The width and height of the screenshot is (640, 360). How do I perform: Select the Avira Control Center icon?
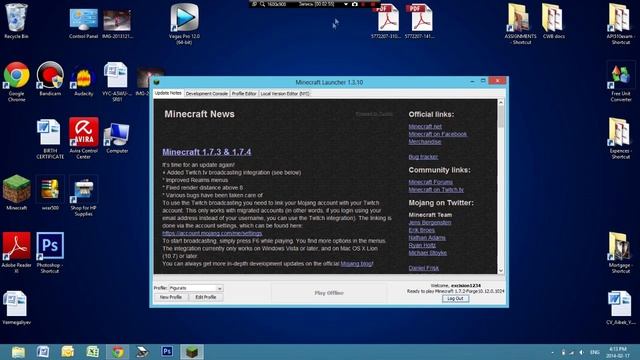[x=83, y=138]
